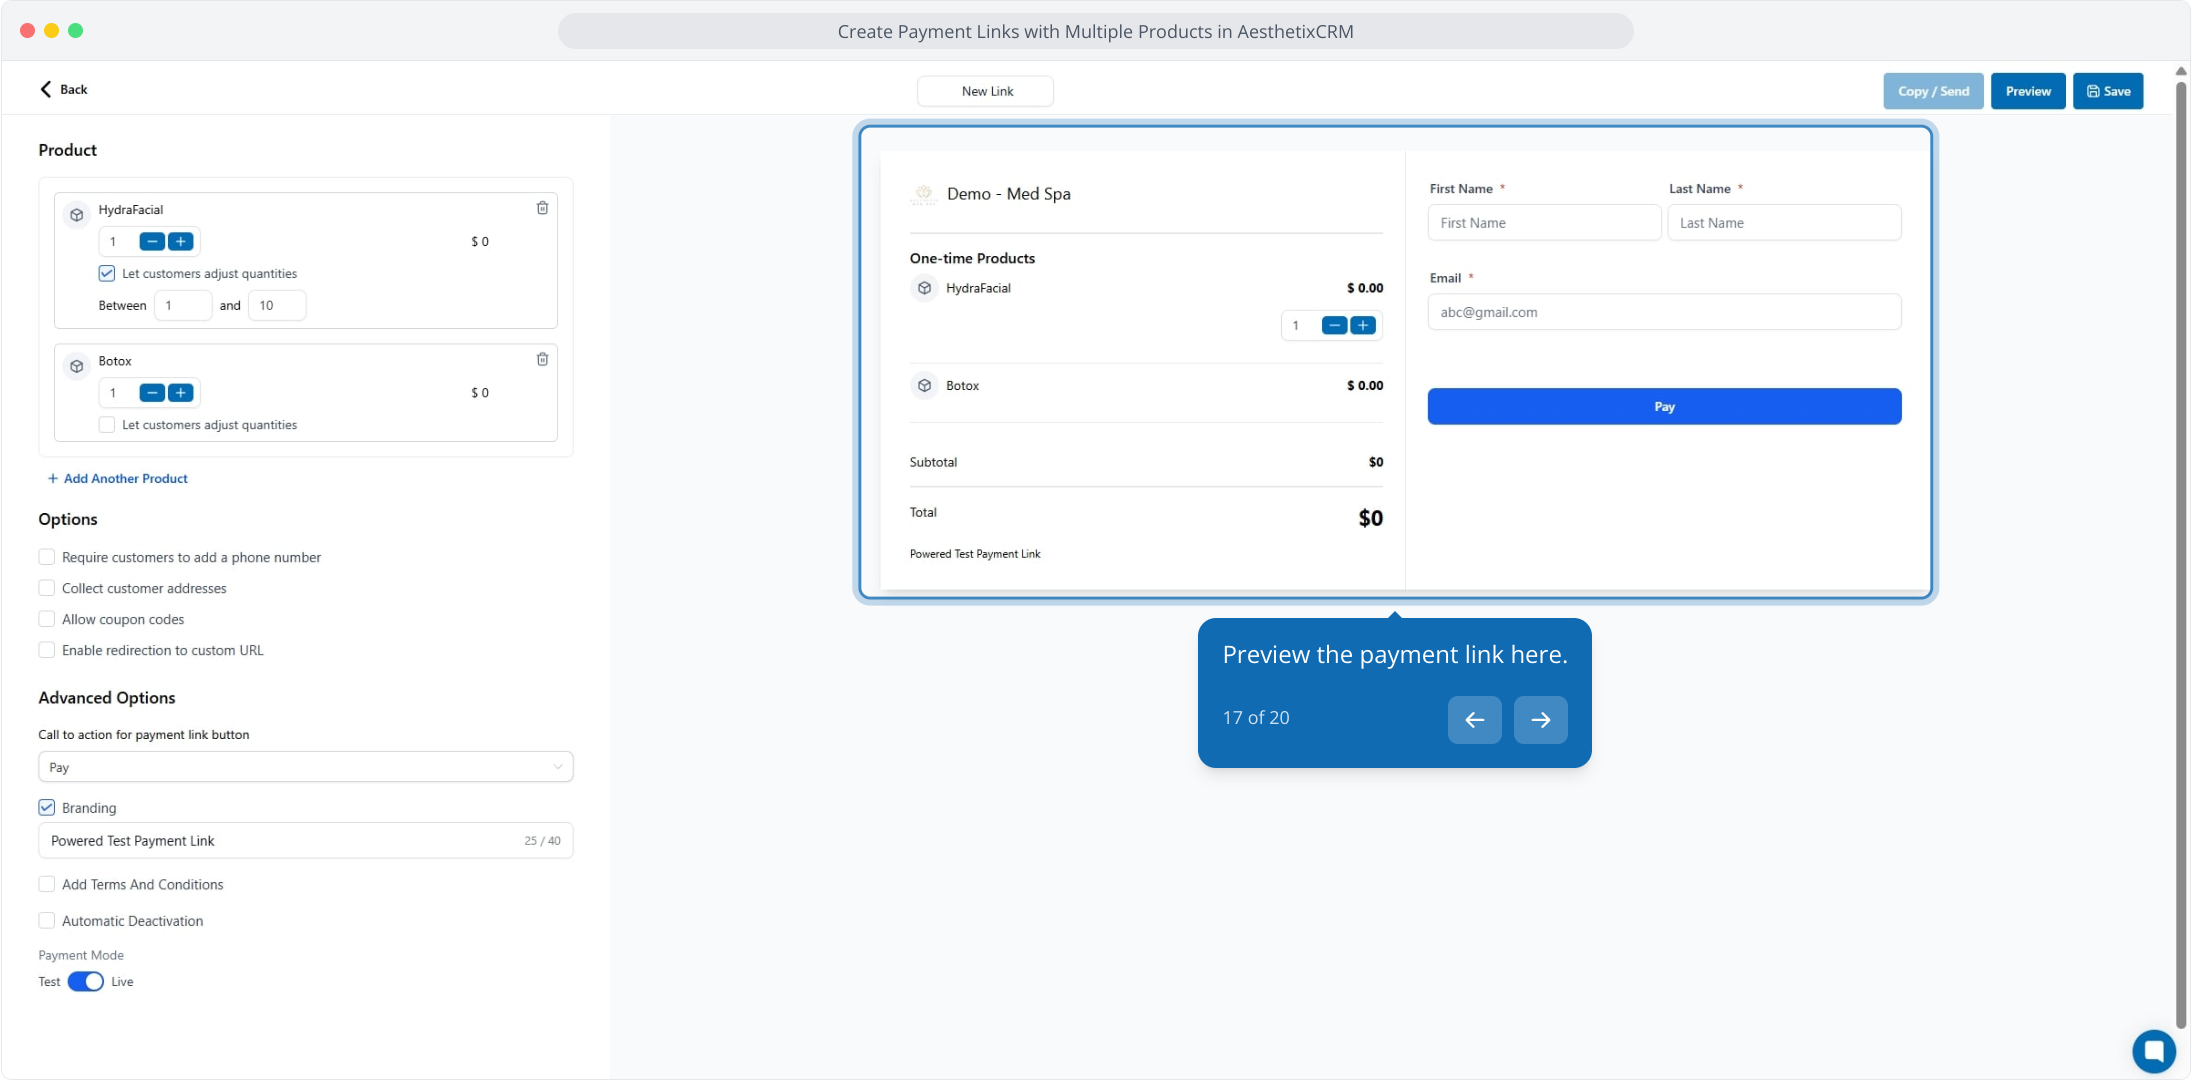Screen dimensions: 2192x1080
Task: Save the payment link
Action: point(2107,91)
